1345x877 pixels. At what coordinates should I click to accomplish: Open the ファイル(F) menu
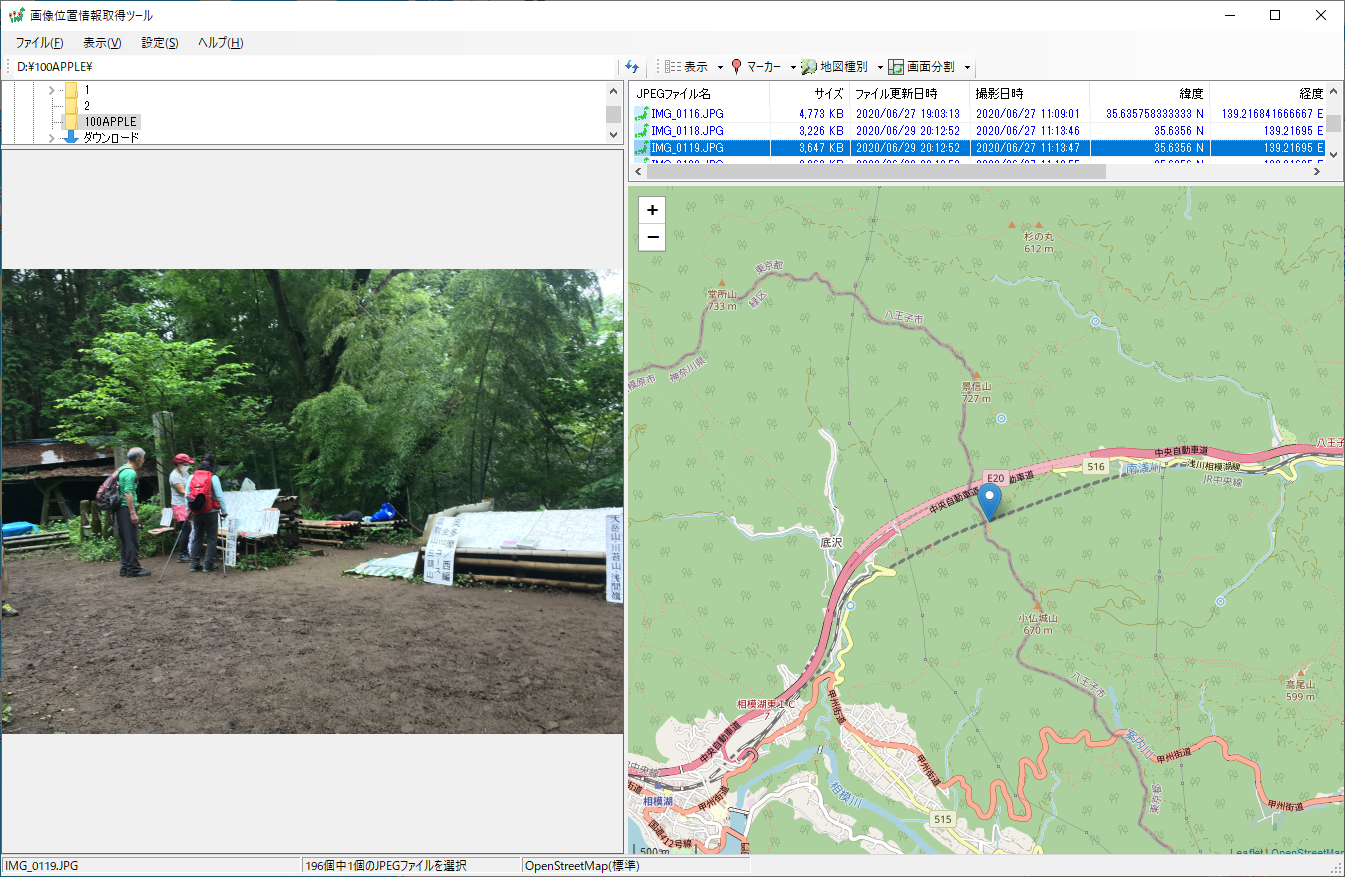click(x=39, y=43)
